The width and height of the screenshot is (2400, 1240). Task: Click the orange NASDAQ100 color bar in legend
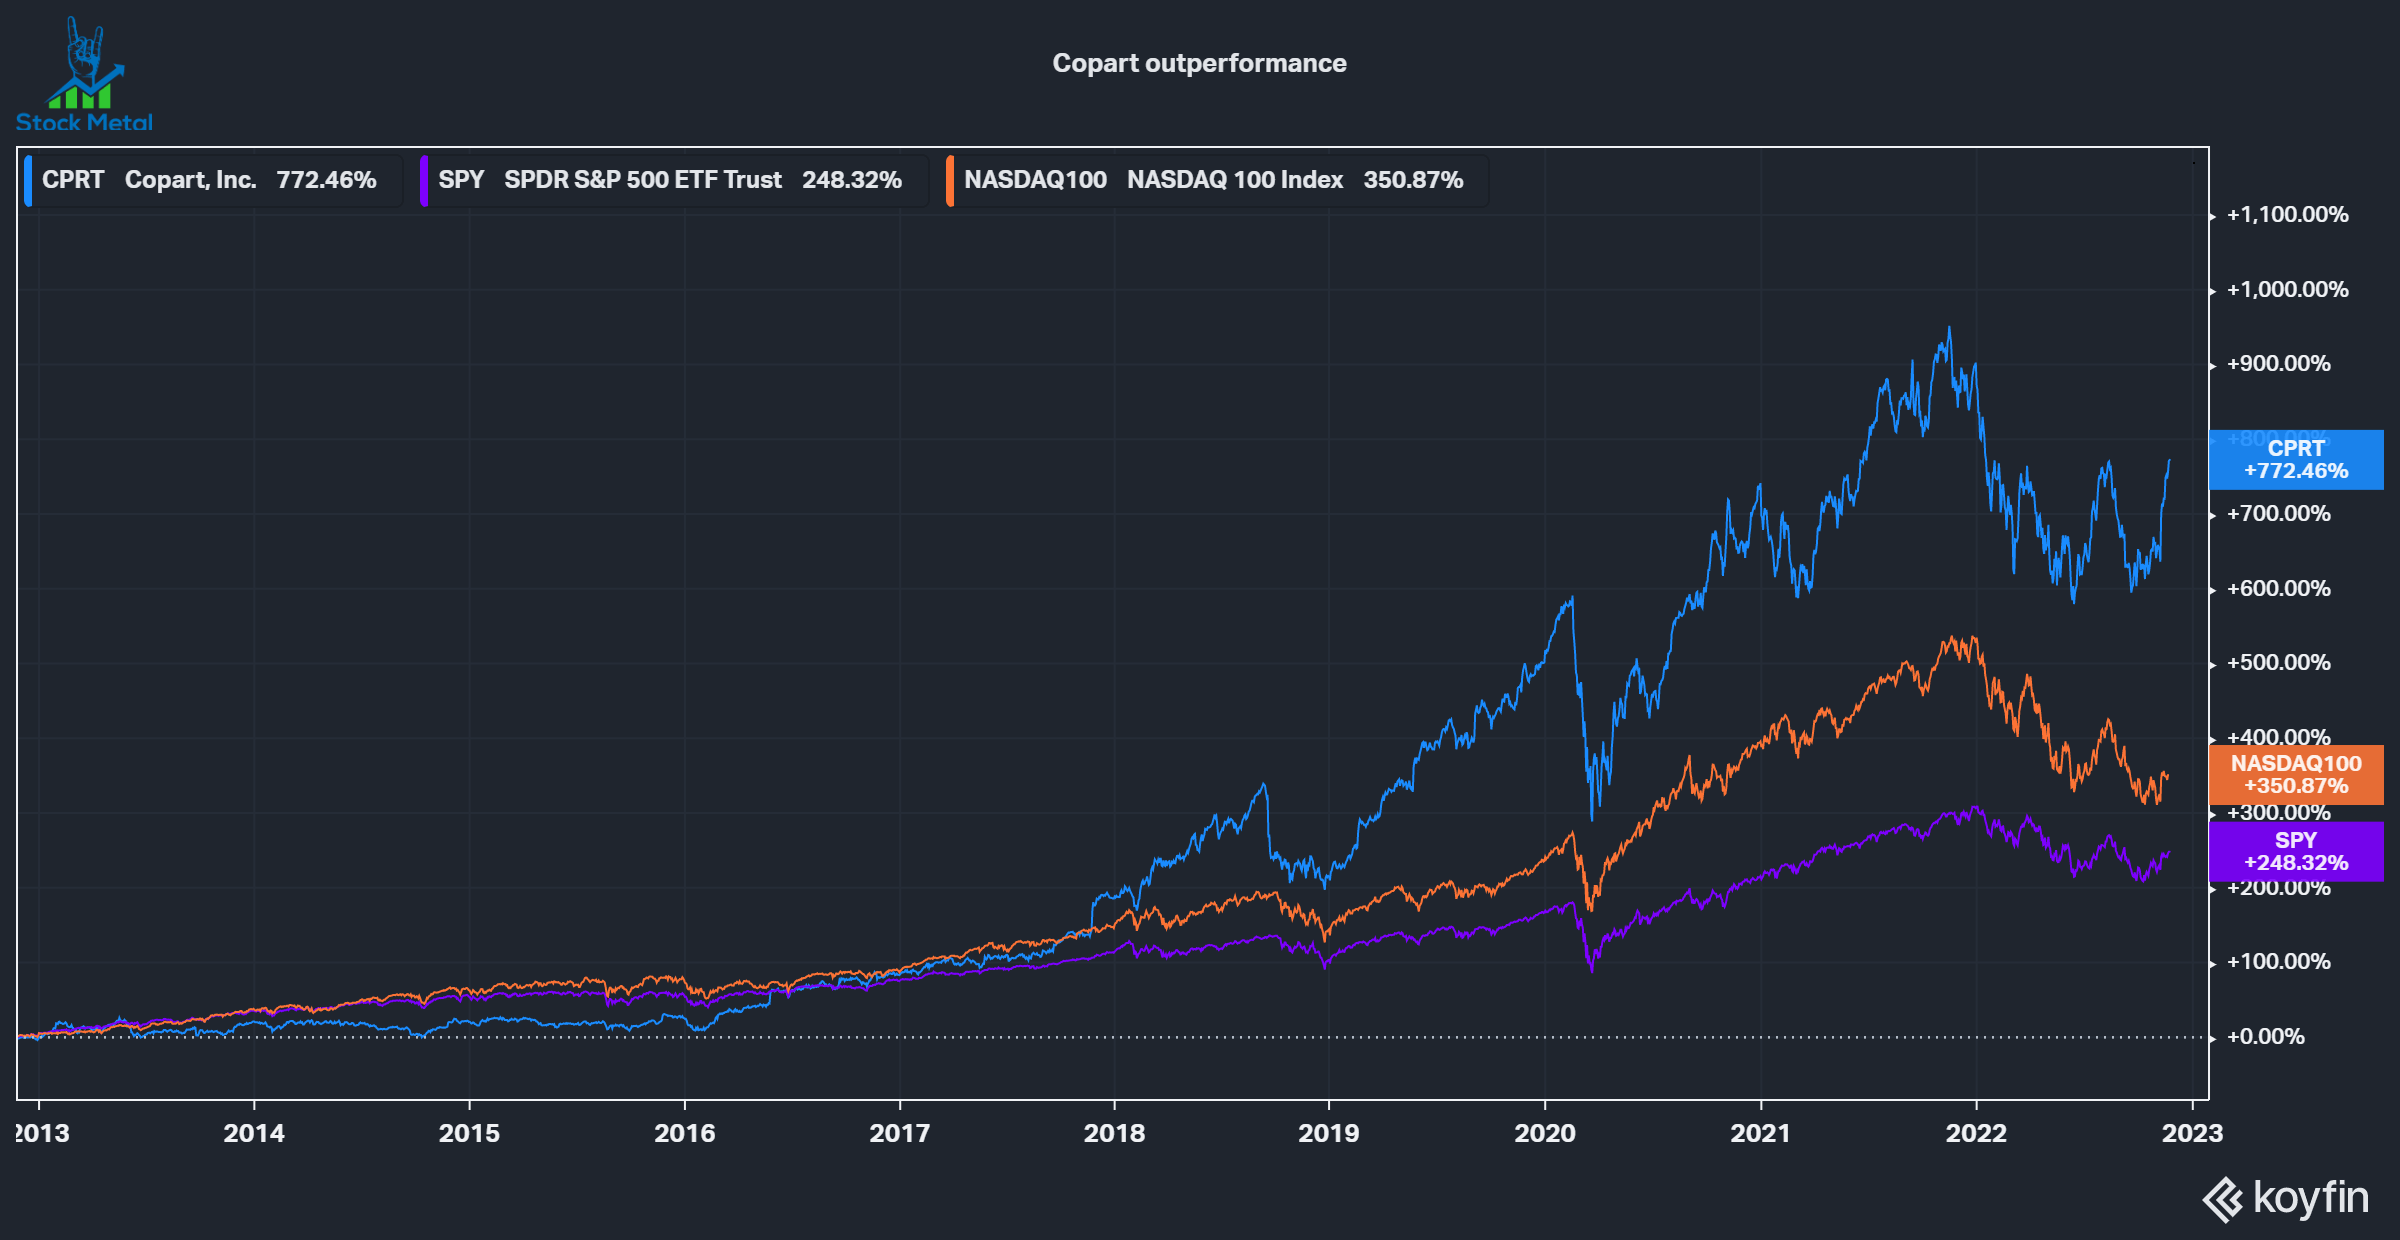tap(950, 180)
